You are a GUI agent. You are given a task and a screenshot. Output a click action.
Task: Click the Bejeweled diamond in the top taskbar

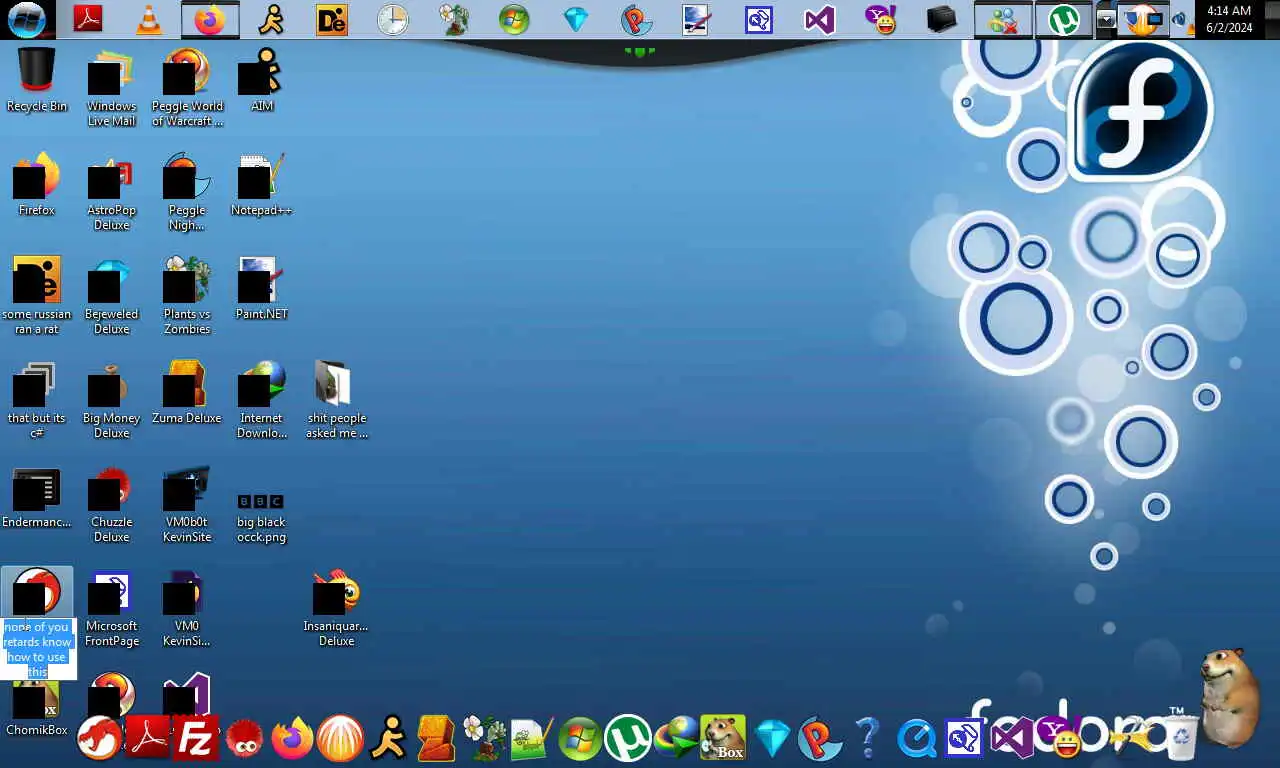tap(576, 19)
